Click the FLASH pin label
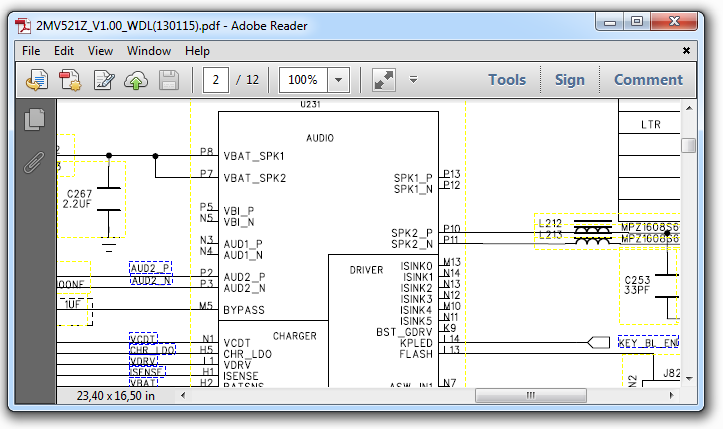723x429 pixels. pyautogui.click(x=416, y=354)
